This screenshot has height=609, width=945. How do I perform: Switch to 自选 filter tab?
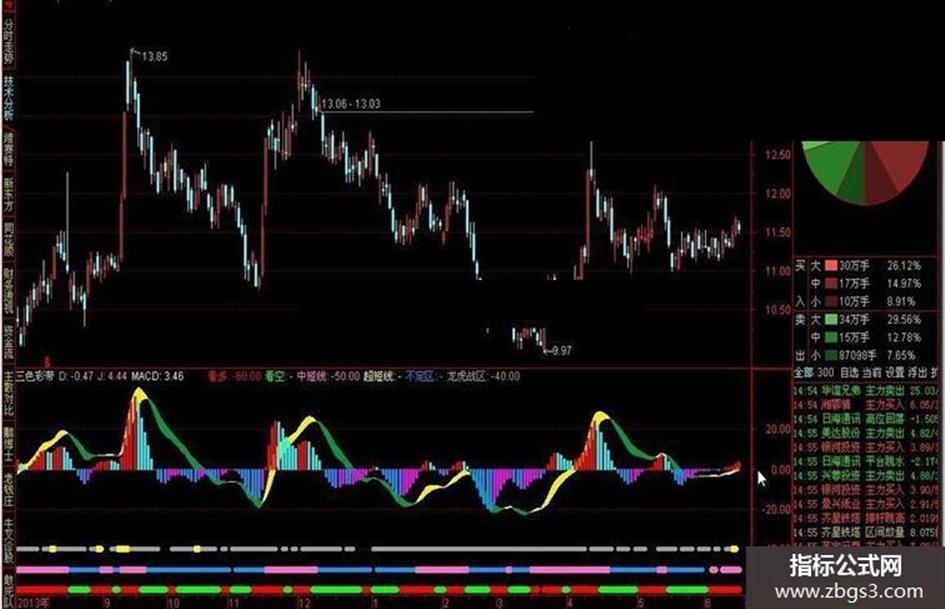(x=849, y=373)
